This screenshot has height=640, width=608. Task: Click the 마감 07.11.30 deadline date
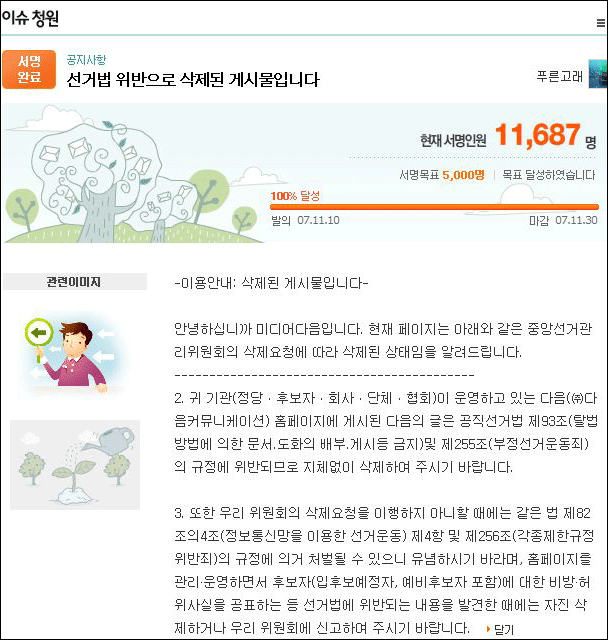click(x=563, y=220)
